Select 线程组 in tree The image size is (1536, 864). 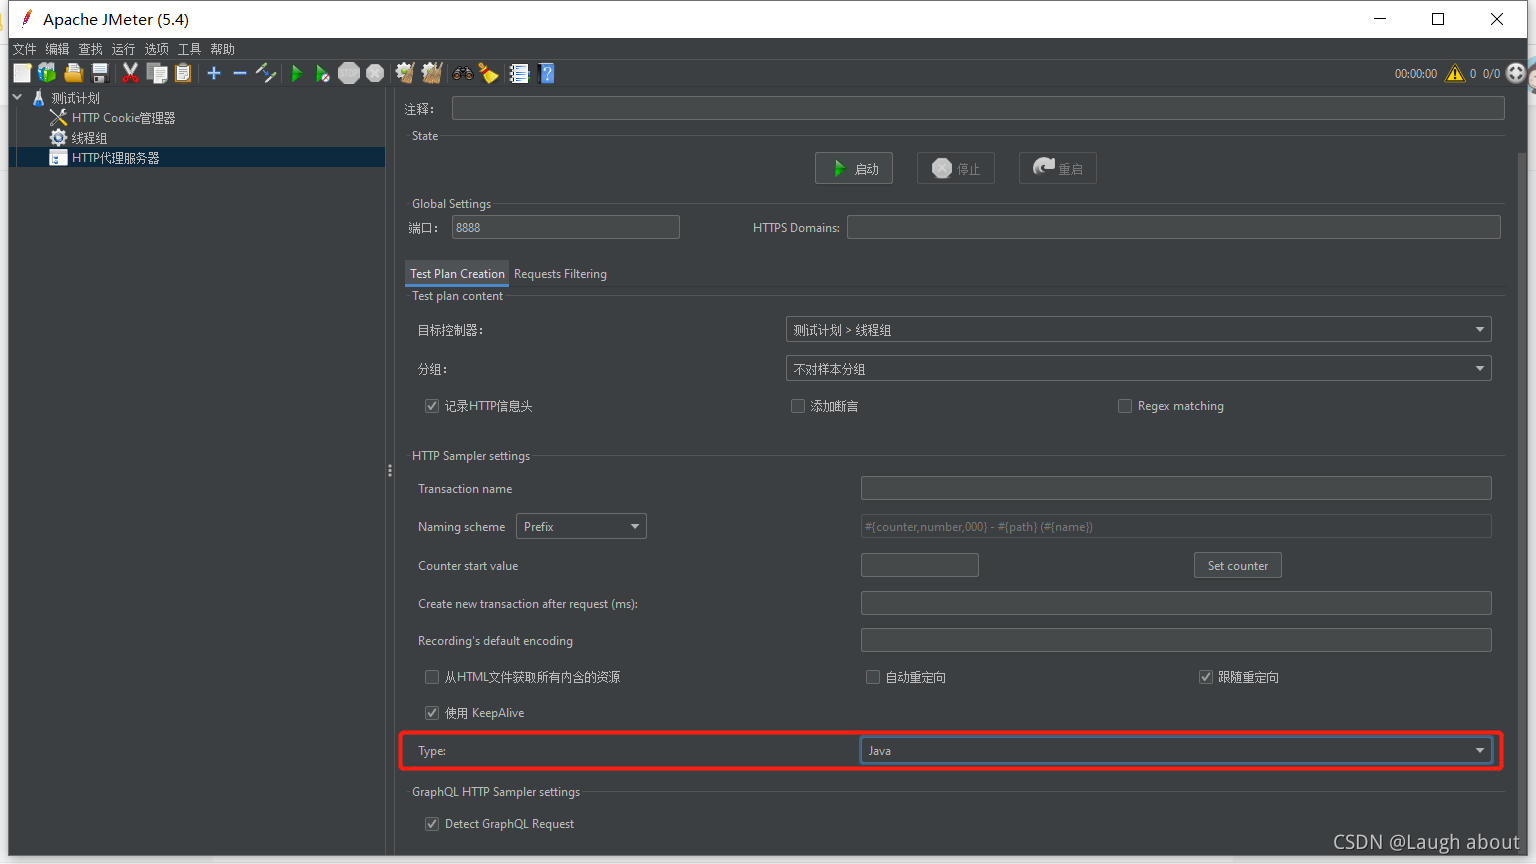click(88, 138)
